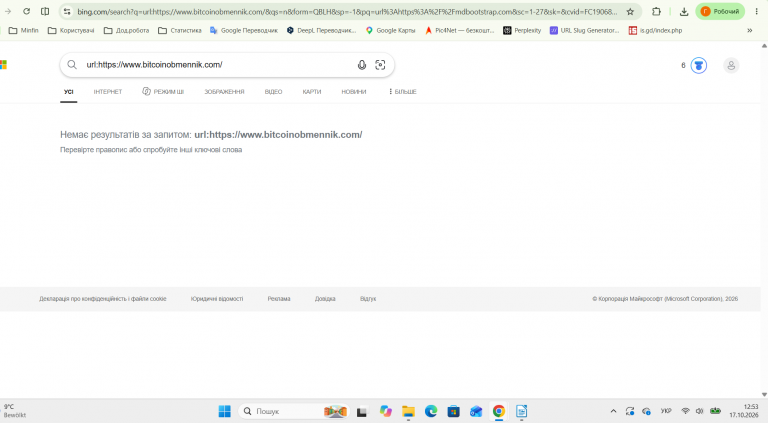The height and width of the screenshot is (423, 768).
Task: Click the Microsoft logo in the Bing header
Action: tap(3, 65)
